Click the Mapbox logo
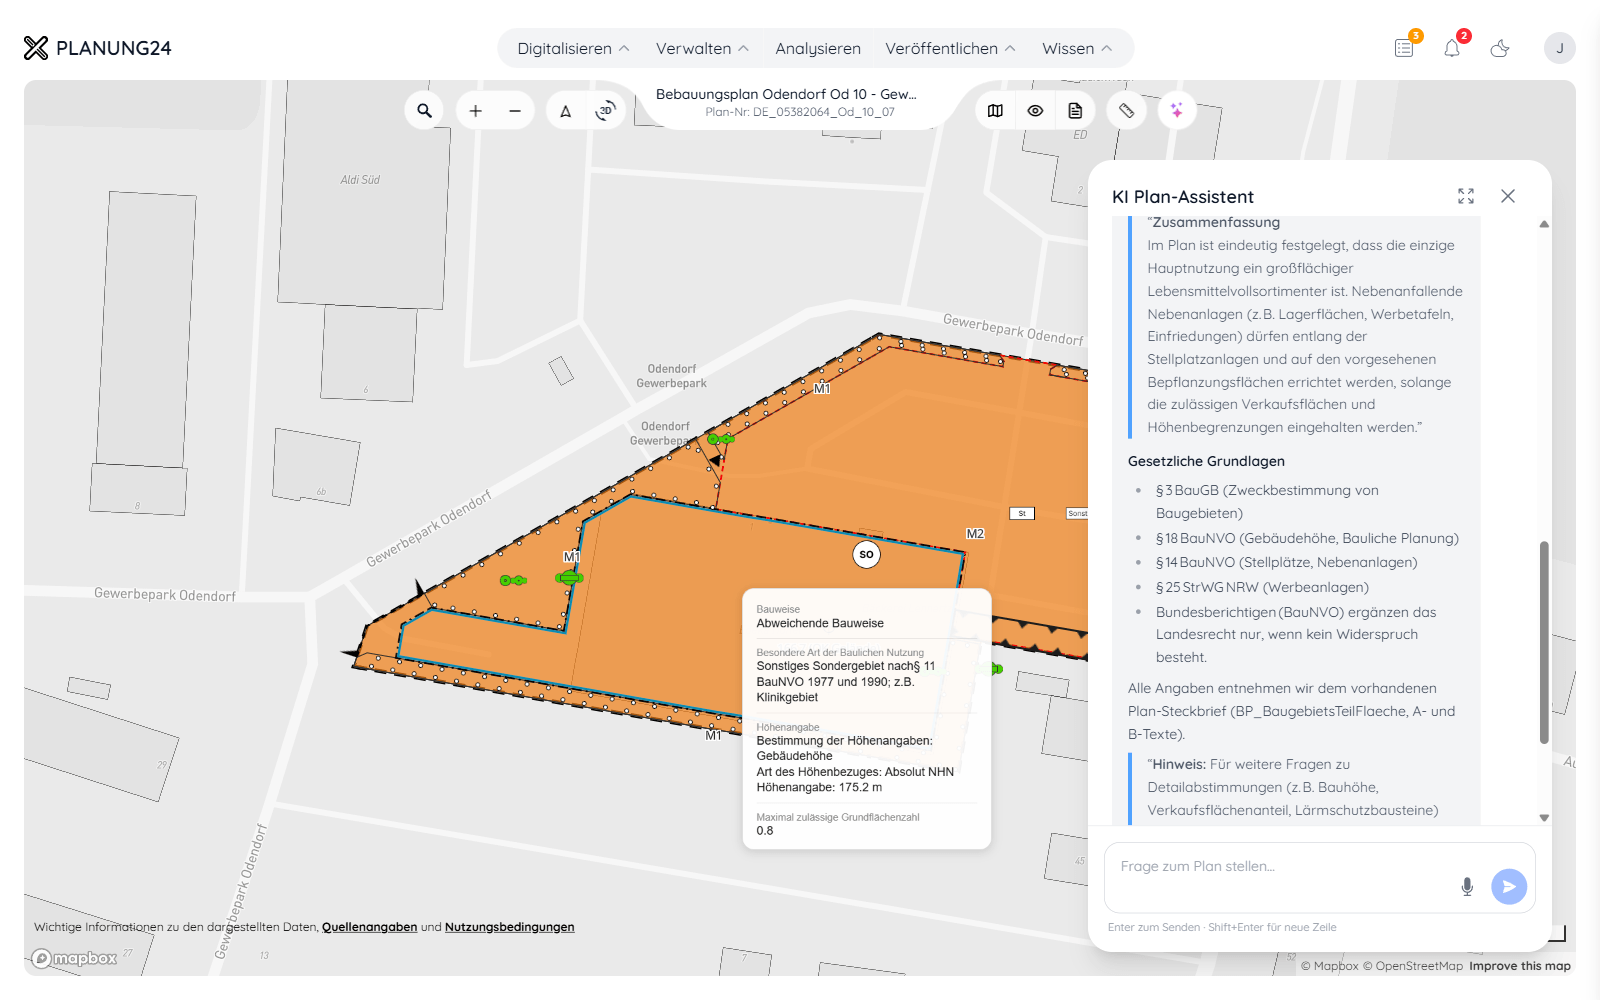Screen dimensions: 1600x1000 click(x=75, y=958)
